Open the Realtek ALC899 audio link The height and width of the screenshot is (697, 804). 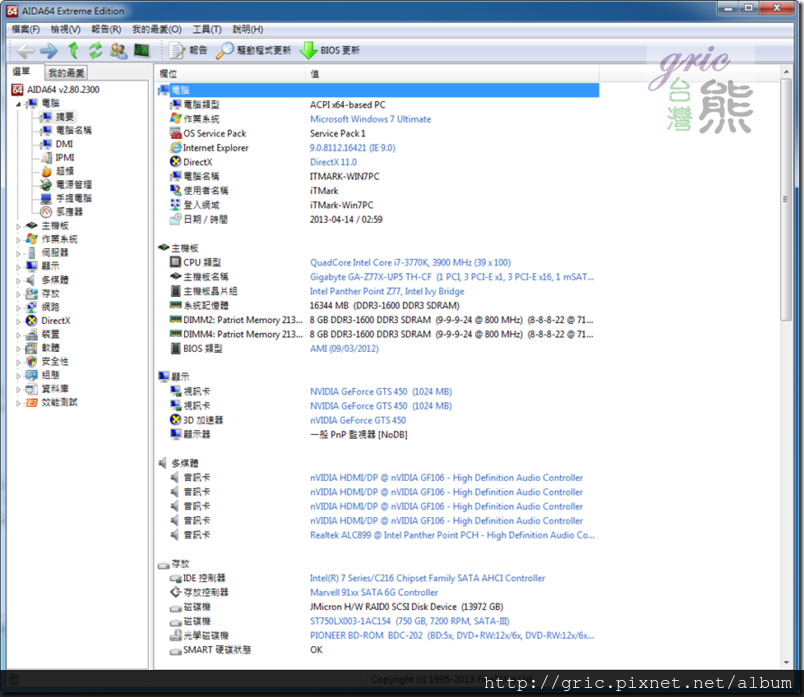tap(452, 535)
